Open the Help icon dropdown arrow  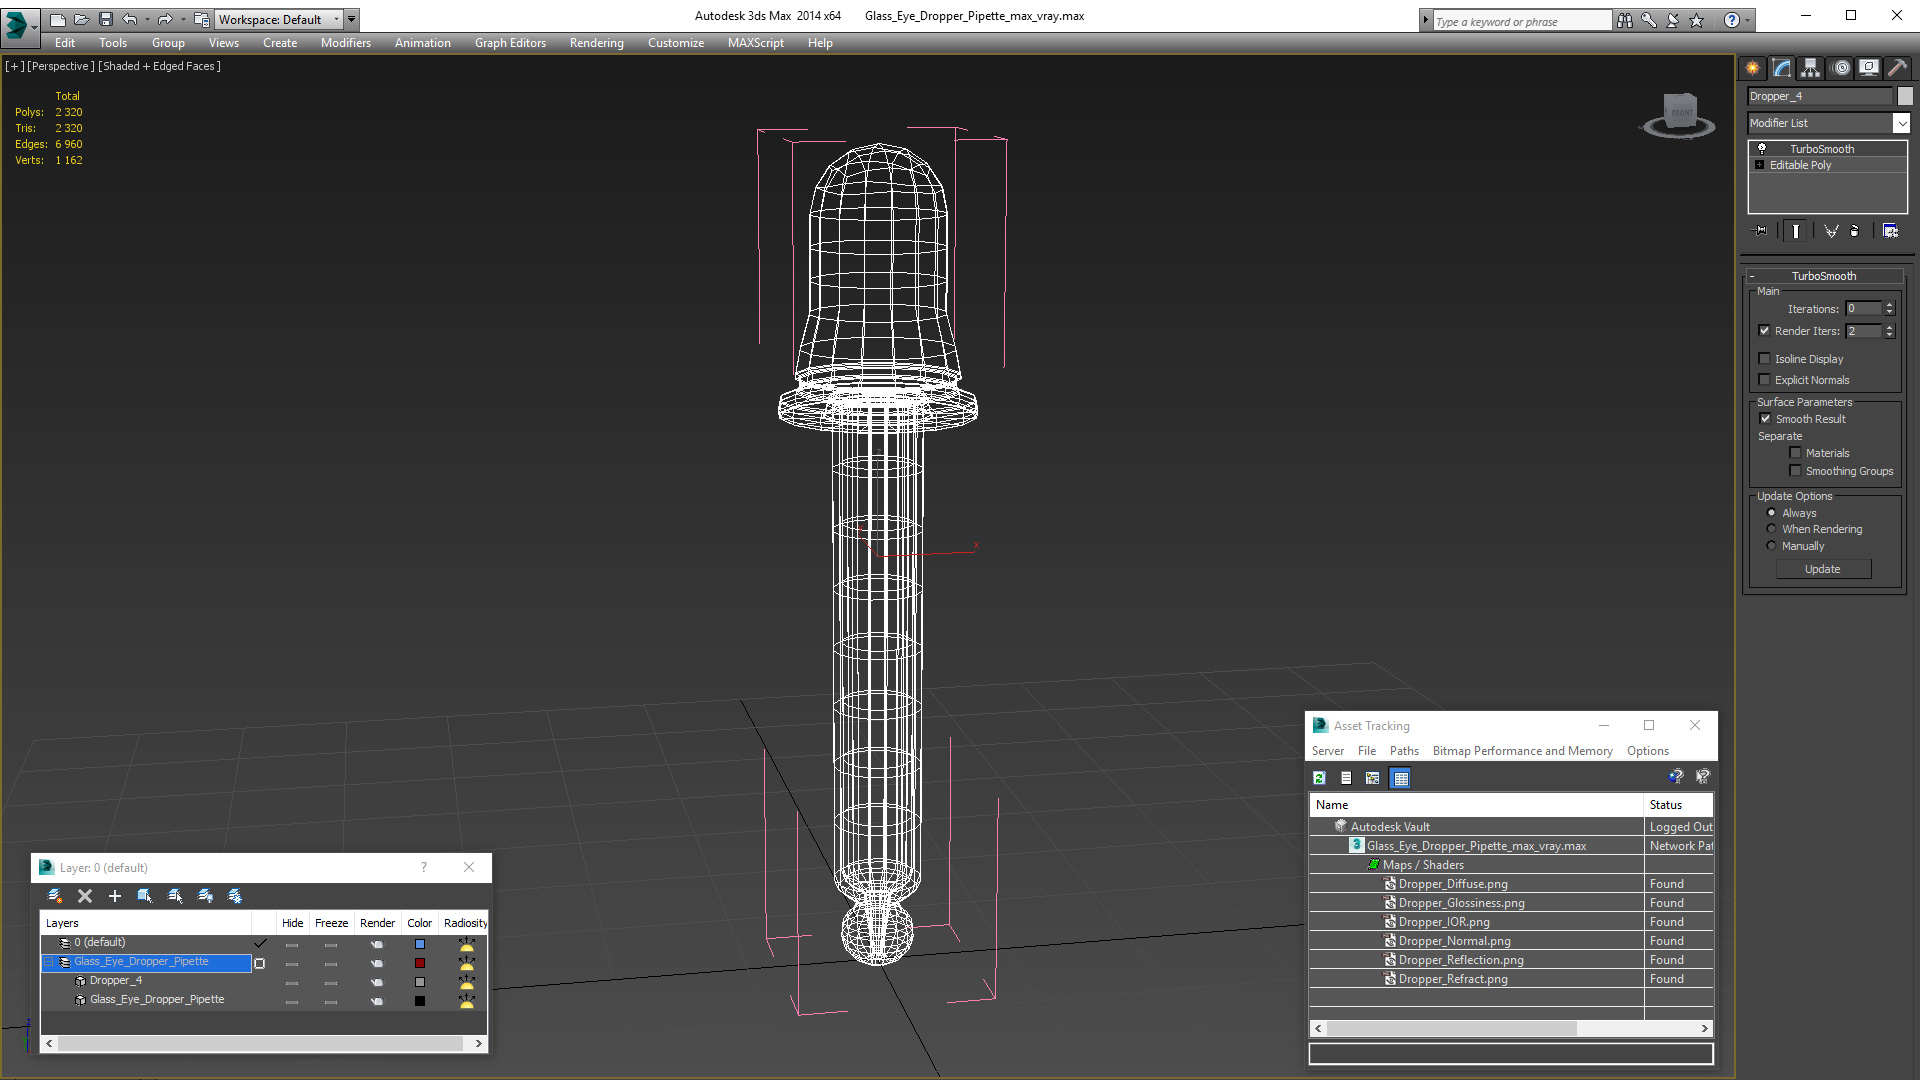click(x=1748, y=20)
